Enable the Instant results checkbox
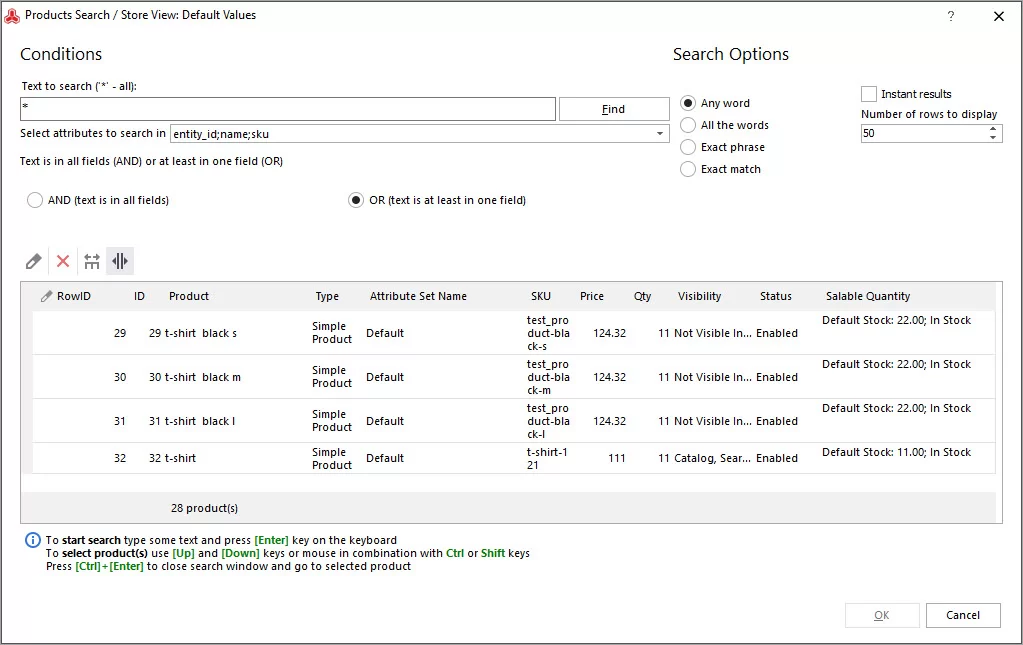 [x=868, y=94]
